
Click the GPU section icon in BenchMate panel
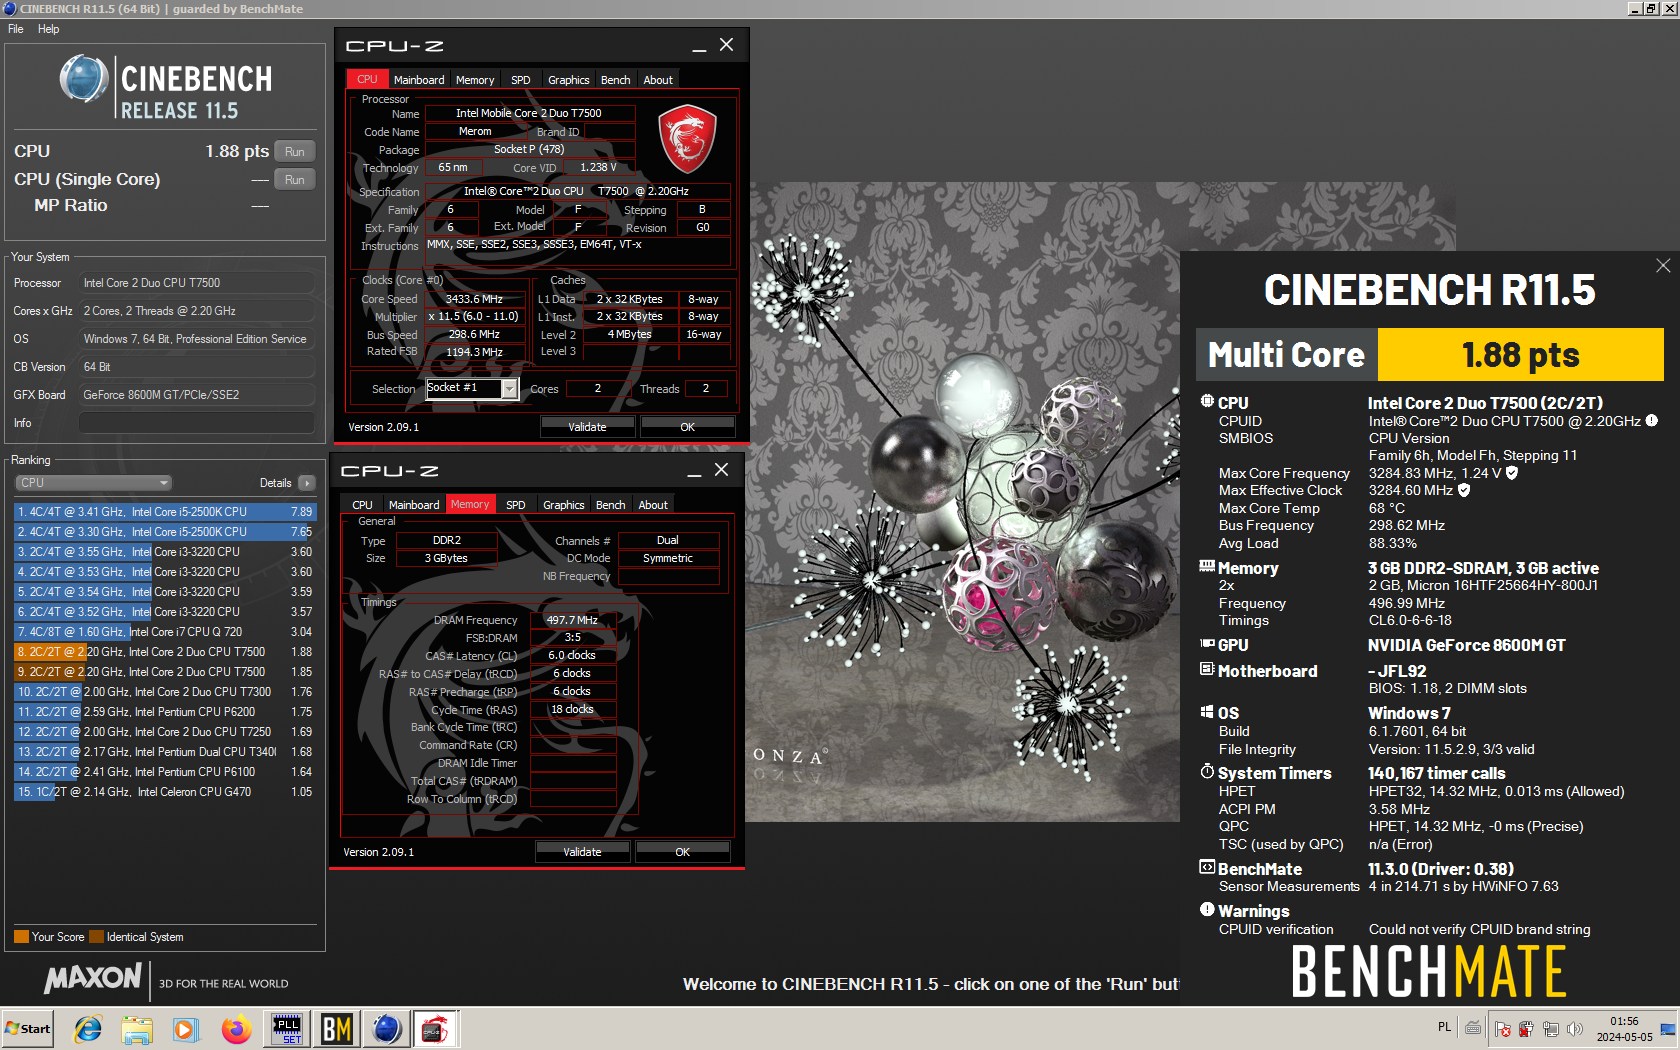(1207, 644)
